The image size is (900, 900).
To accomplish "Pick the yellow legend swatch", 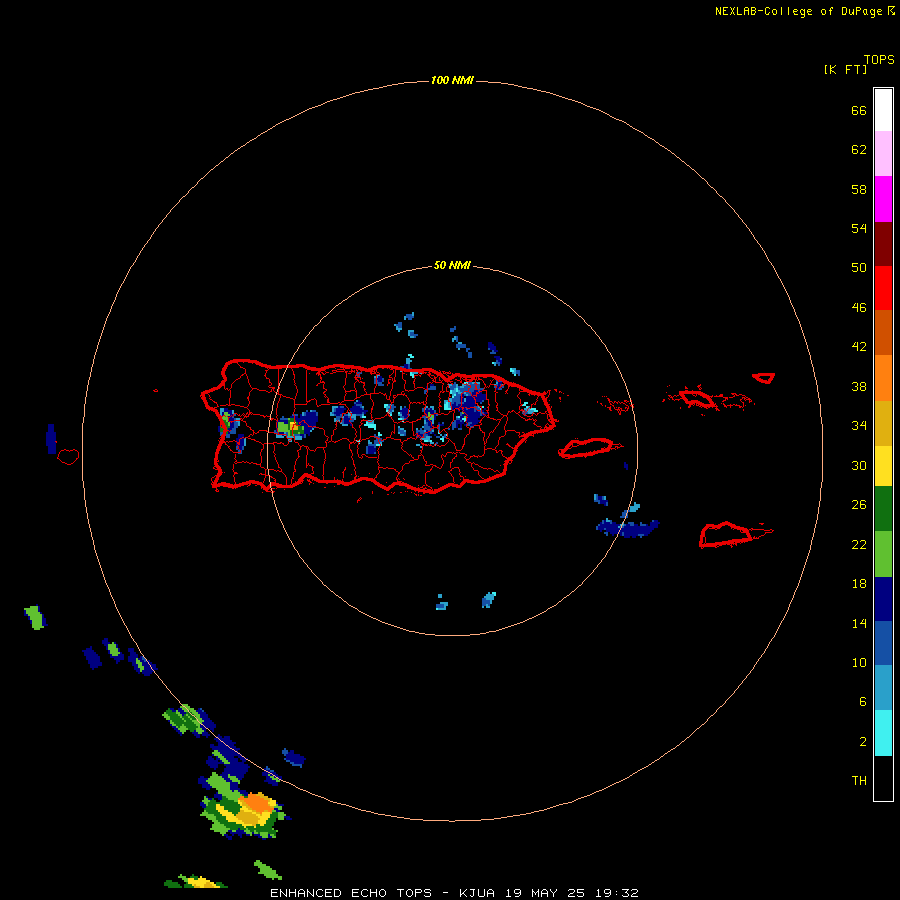I will [883, 466].
